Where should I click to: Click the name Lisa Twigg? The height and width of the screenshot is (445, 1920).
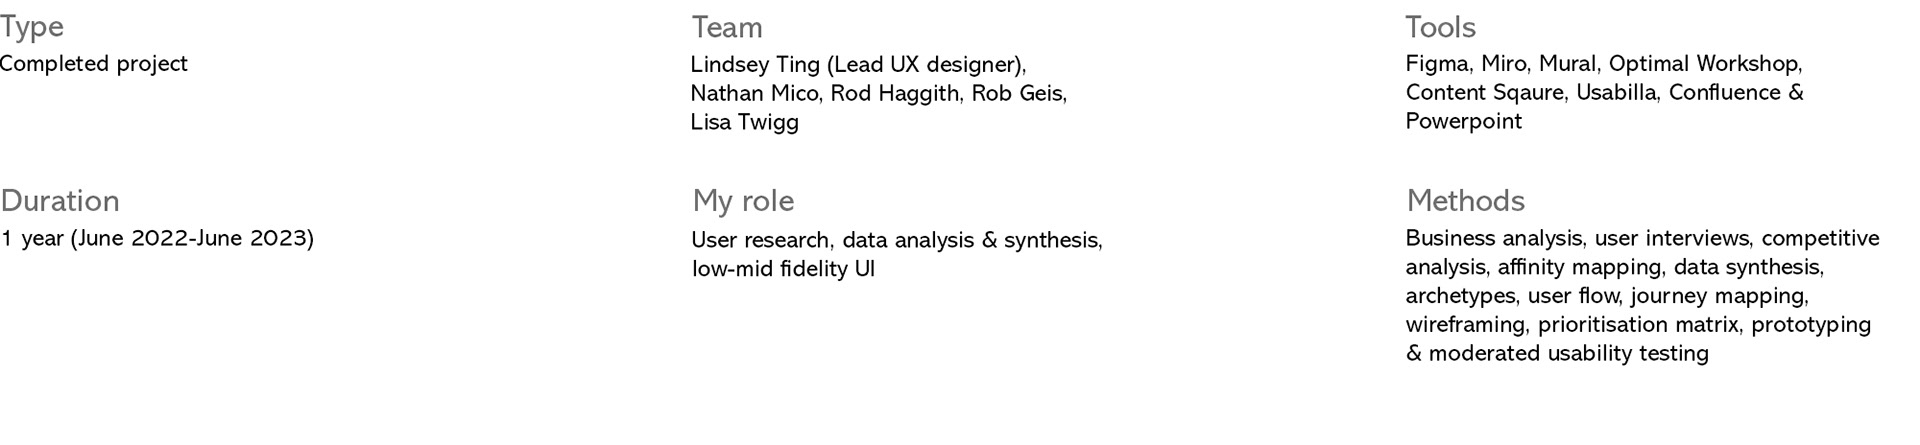pos(745,123)
